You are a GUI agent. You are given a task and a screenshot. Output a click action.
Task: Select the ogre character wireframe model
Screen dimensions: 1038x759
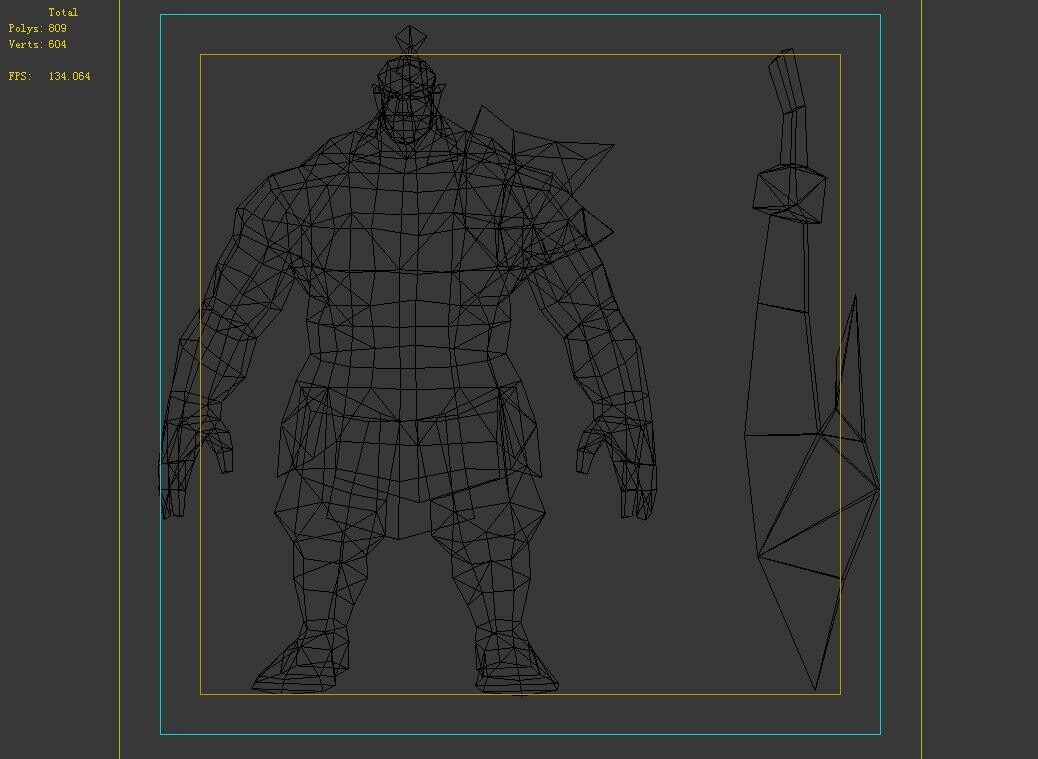407,361
